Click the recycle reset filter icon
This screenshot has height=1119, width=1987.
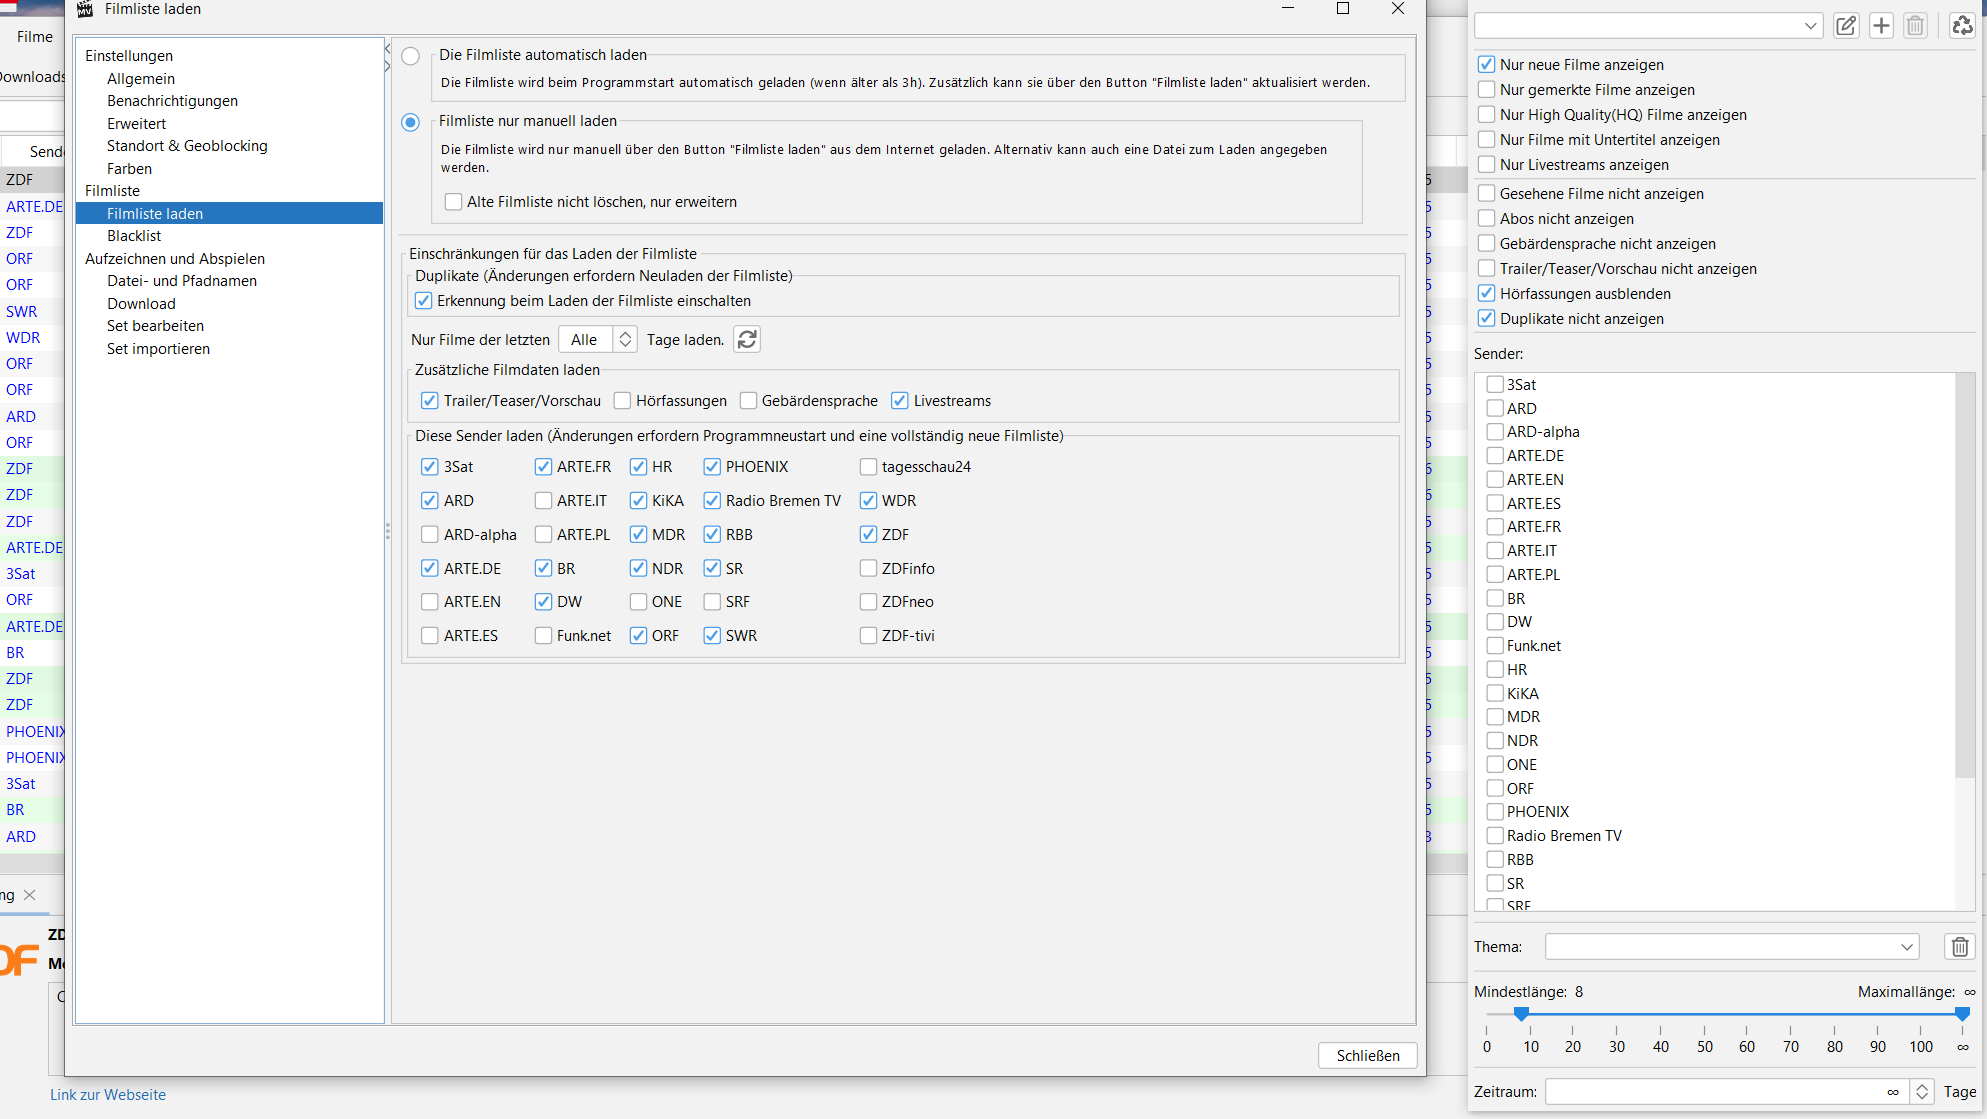pos(1962,26)
